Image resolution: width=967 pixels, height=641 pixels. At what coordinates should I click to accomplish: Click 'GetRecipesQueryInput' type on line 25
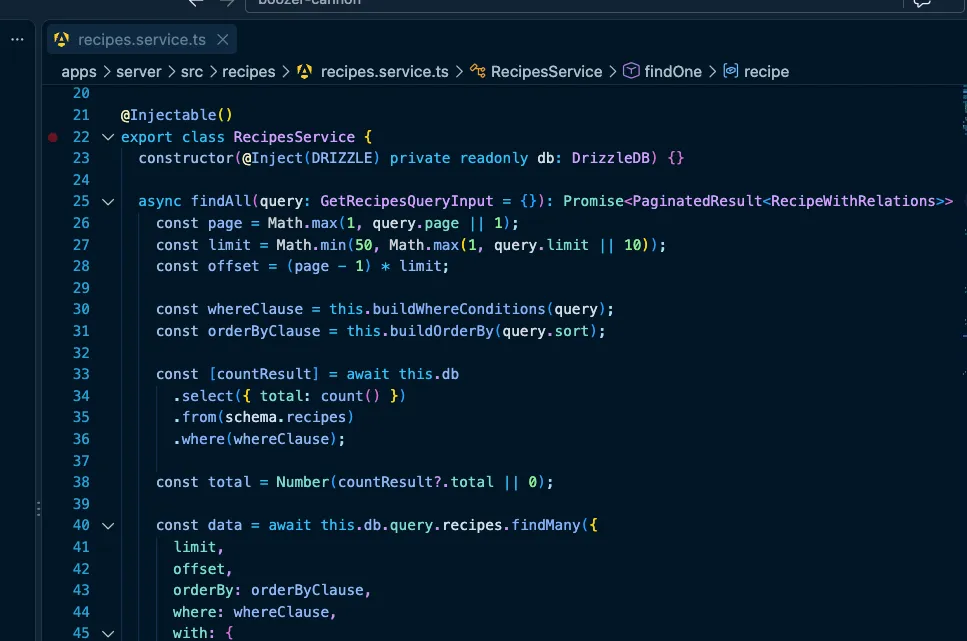tap(406, 201)
